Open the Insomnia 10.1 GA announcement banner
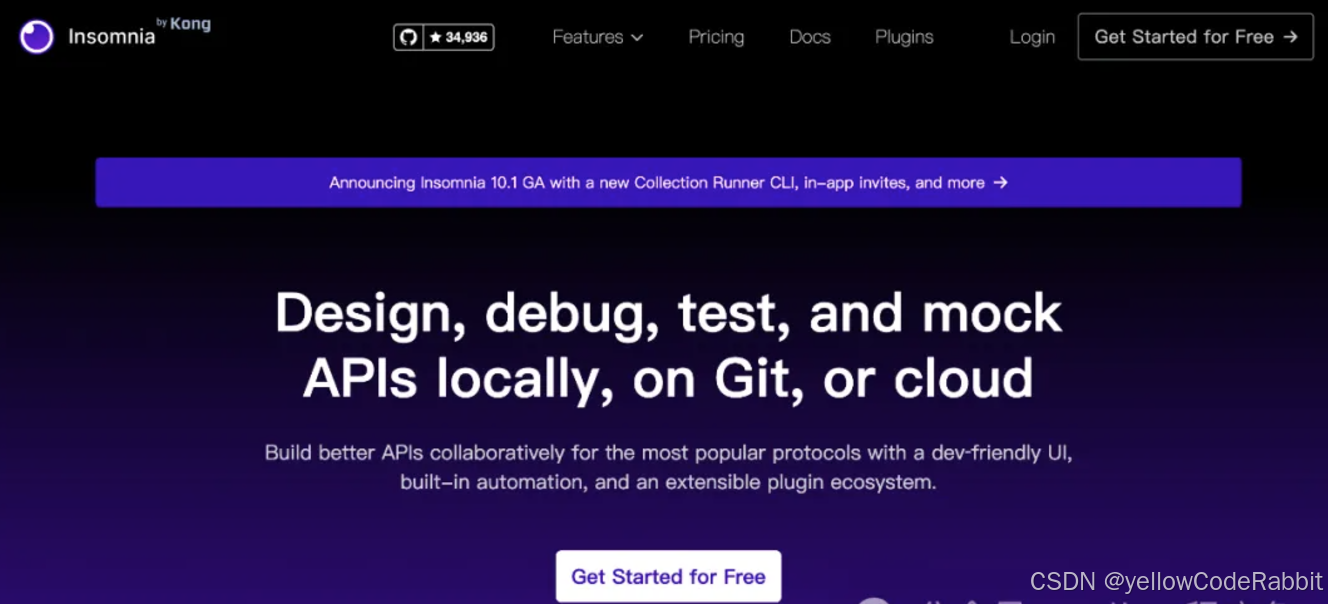The height and width of the screenshot is (604, 1328). [x=668, y=182]
